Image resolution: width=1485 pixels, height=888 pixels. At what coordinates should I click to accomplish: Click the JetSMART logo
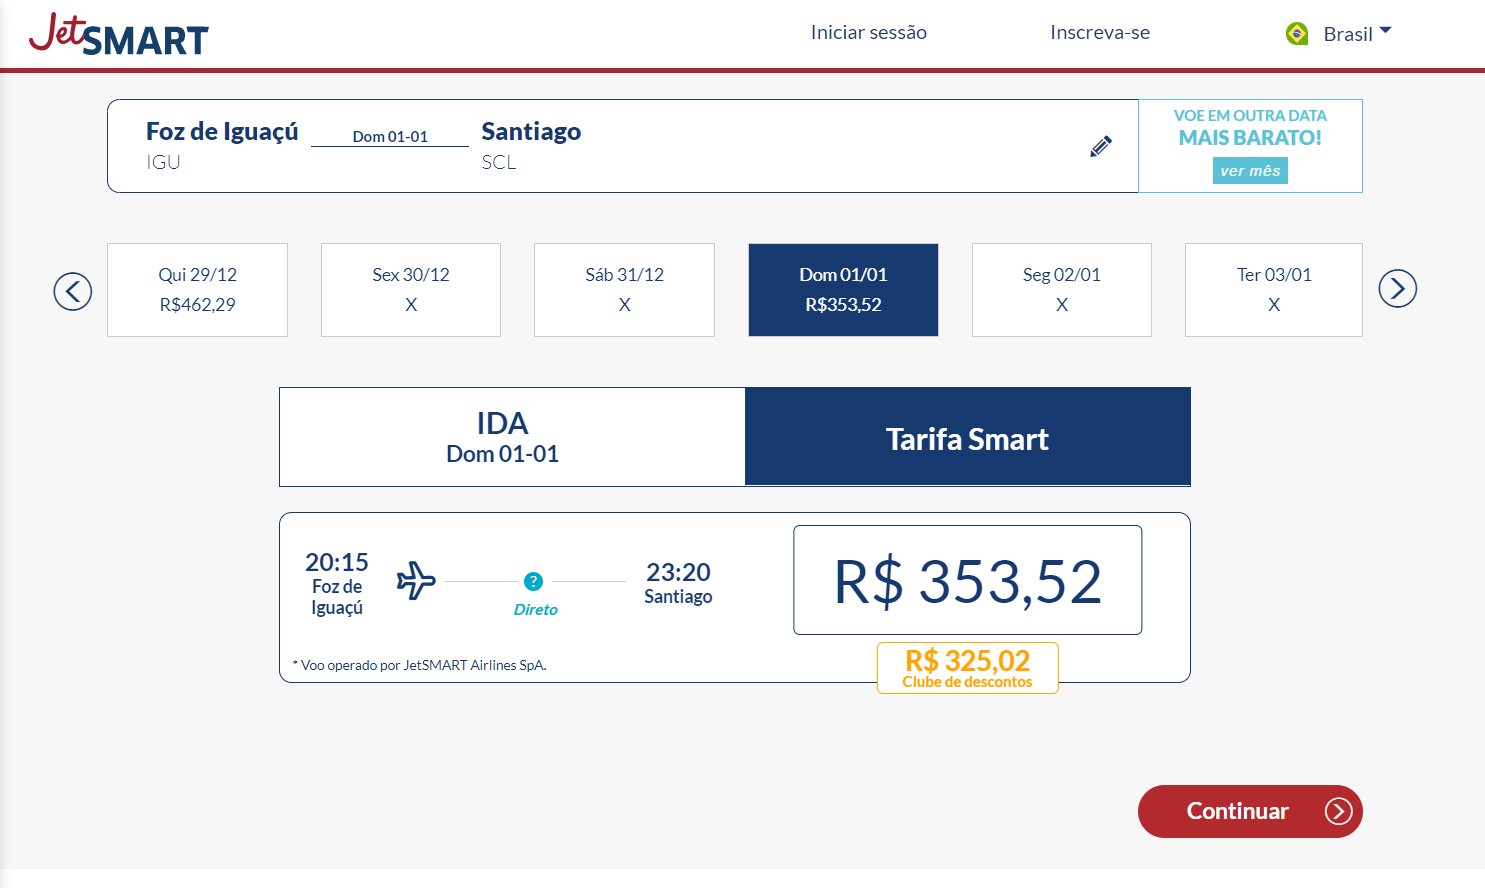tap(118, 34)
